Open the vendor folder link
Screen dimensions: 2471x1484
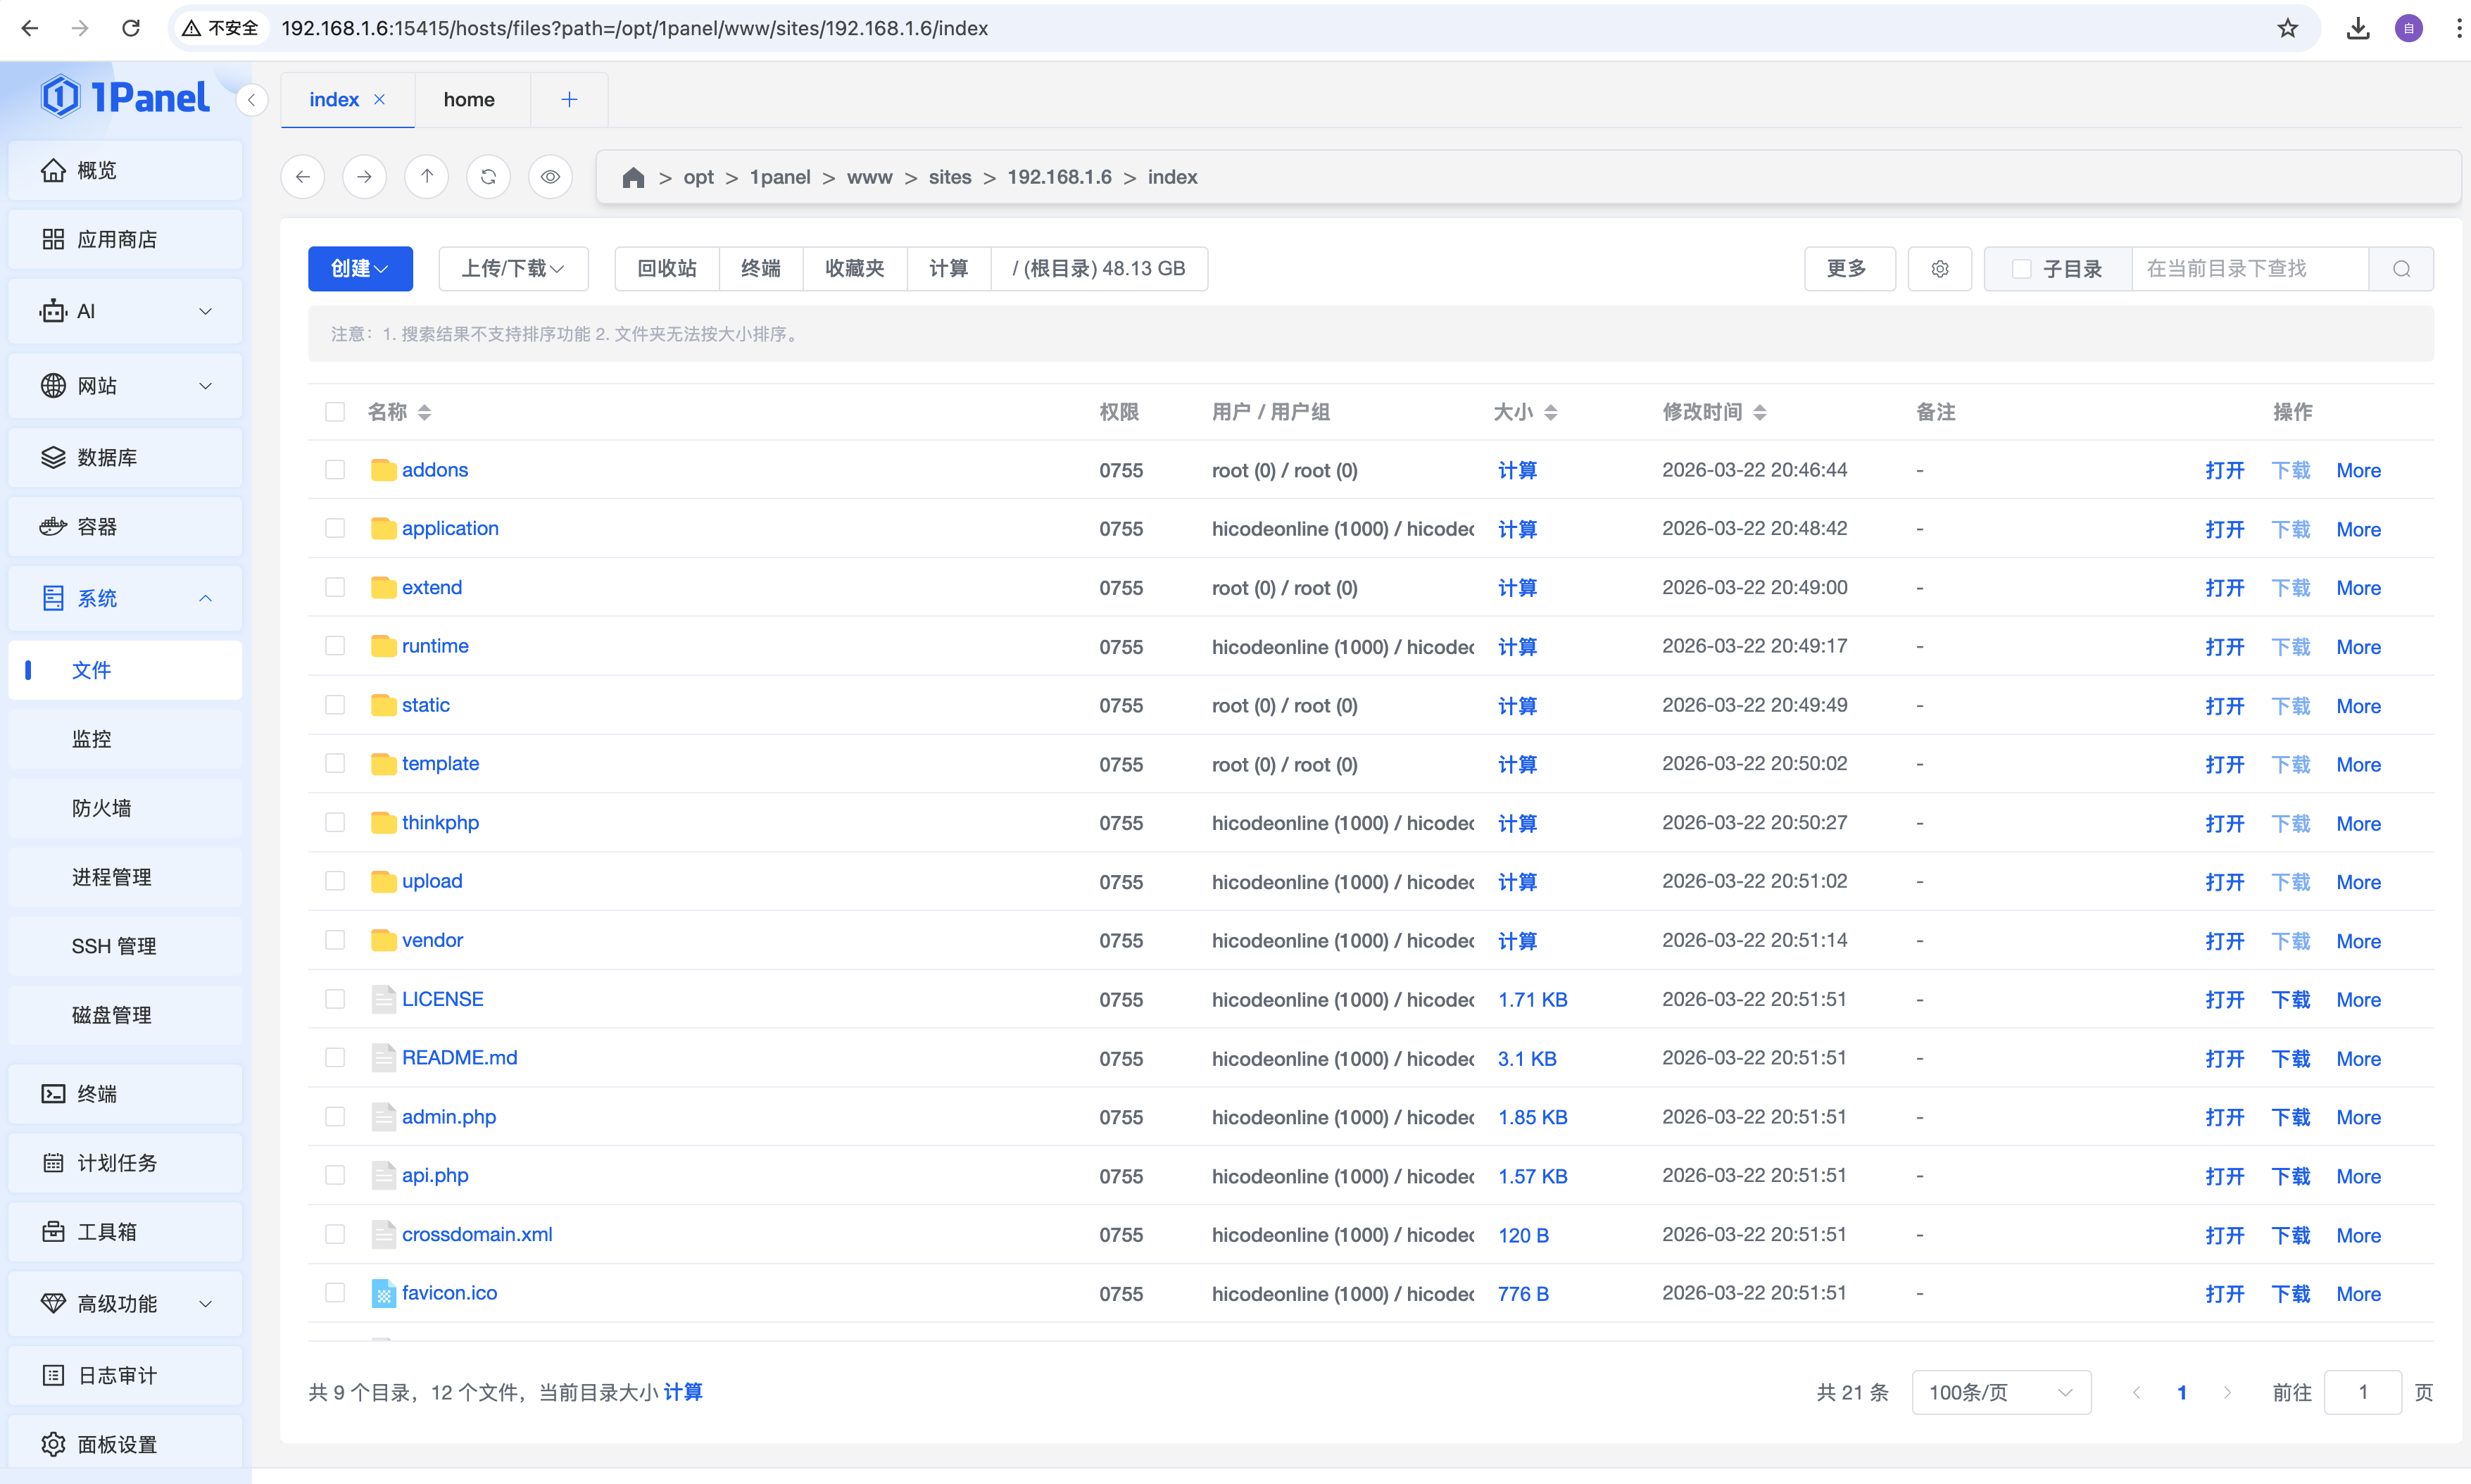click(x=432, y=940)
